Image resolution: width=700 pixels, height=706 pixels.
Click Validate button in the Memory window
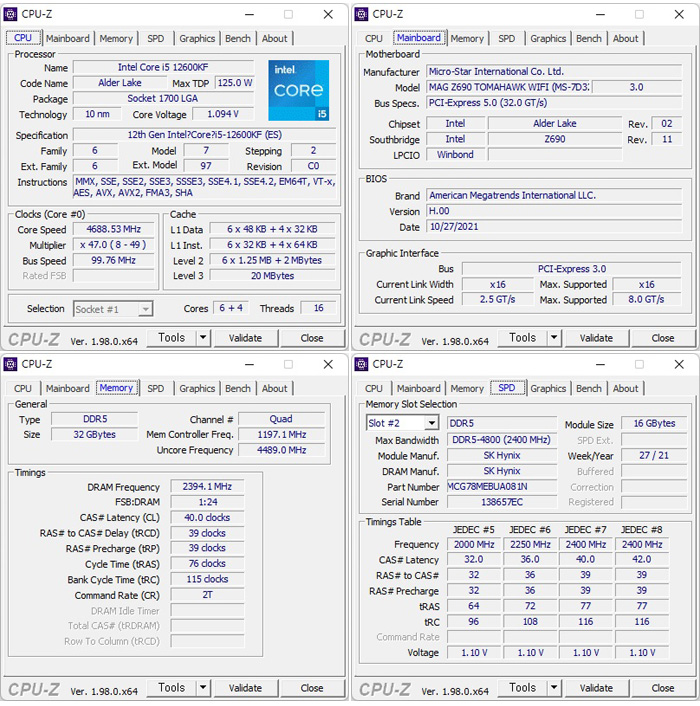tap(245, 688)
